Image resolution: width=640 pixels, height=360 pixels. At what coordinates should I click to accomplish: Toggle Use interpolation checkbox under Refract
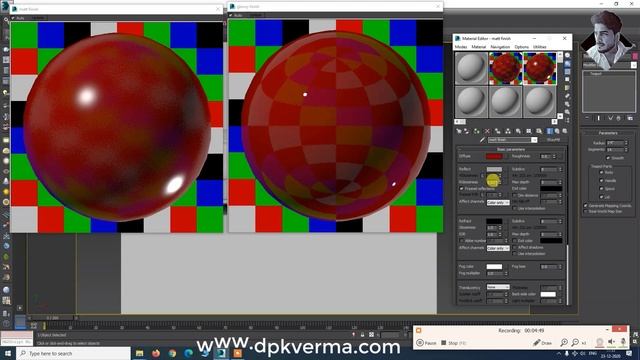point(515,254)
